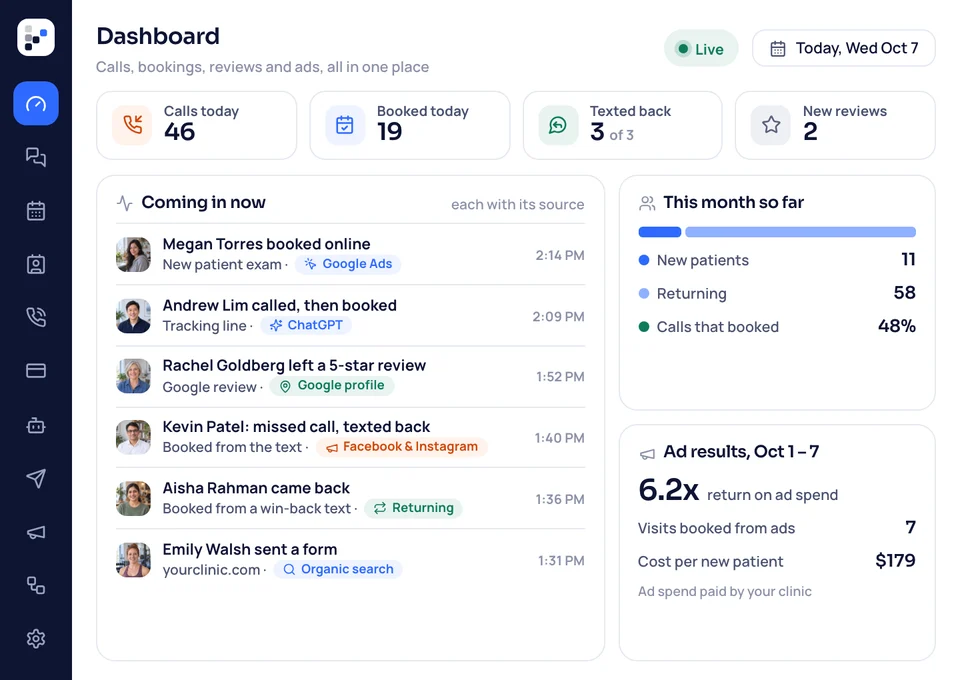
Task: Click the Returning light blue legend dot
Action: [x=643, y=293]
